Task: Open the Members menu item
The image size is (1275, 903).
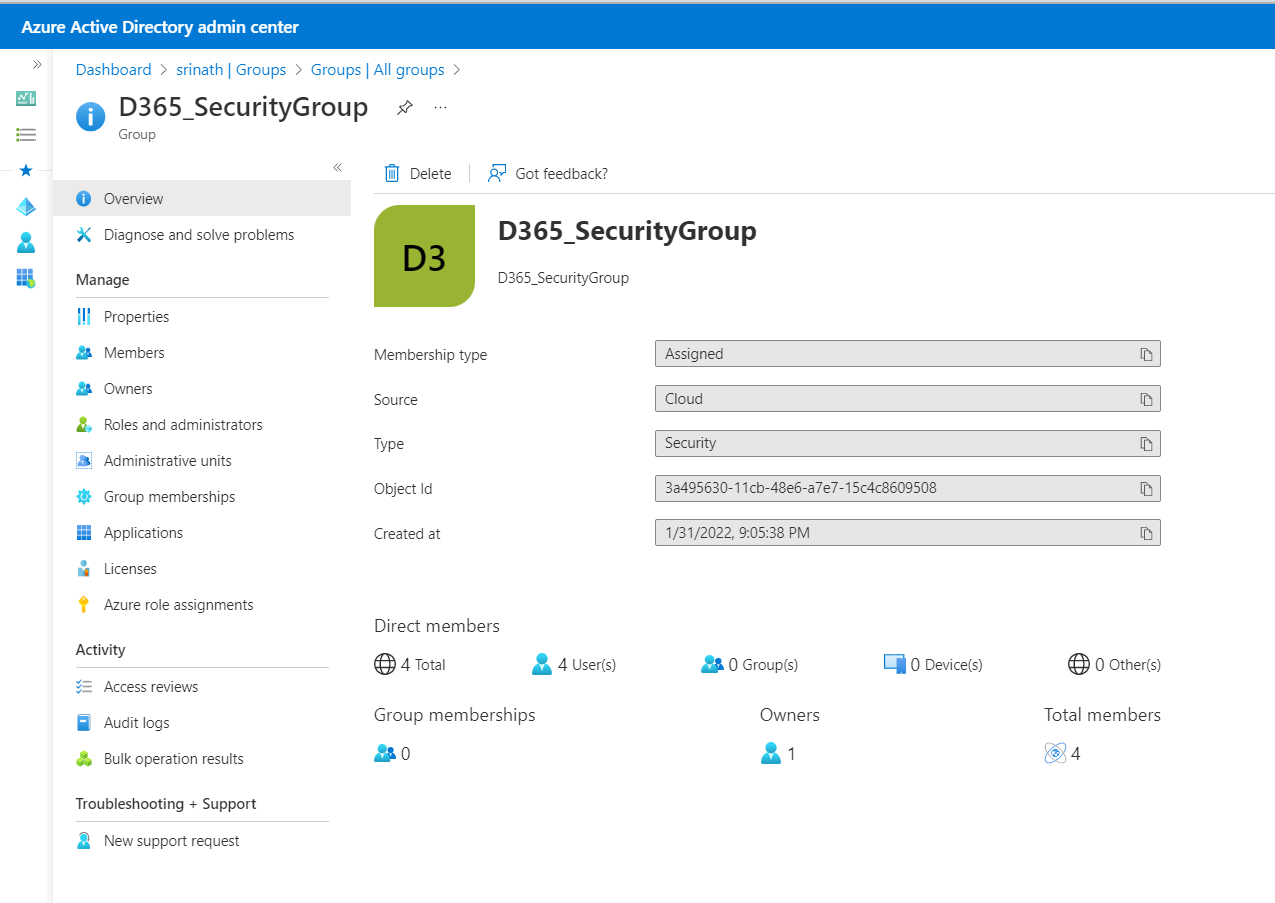Action: tap(134, 353)
